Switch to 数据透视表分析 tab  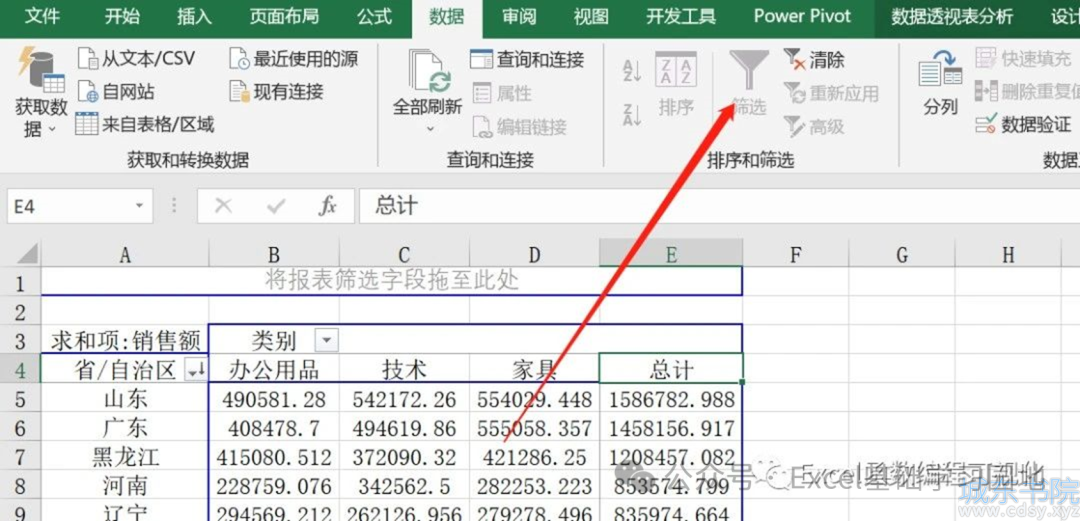pyautogui.click(x=952, y=17)
